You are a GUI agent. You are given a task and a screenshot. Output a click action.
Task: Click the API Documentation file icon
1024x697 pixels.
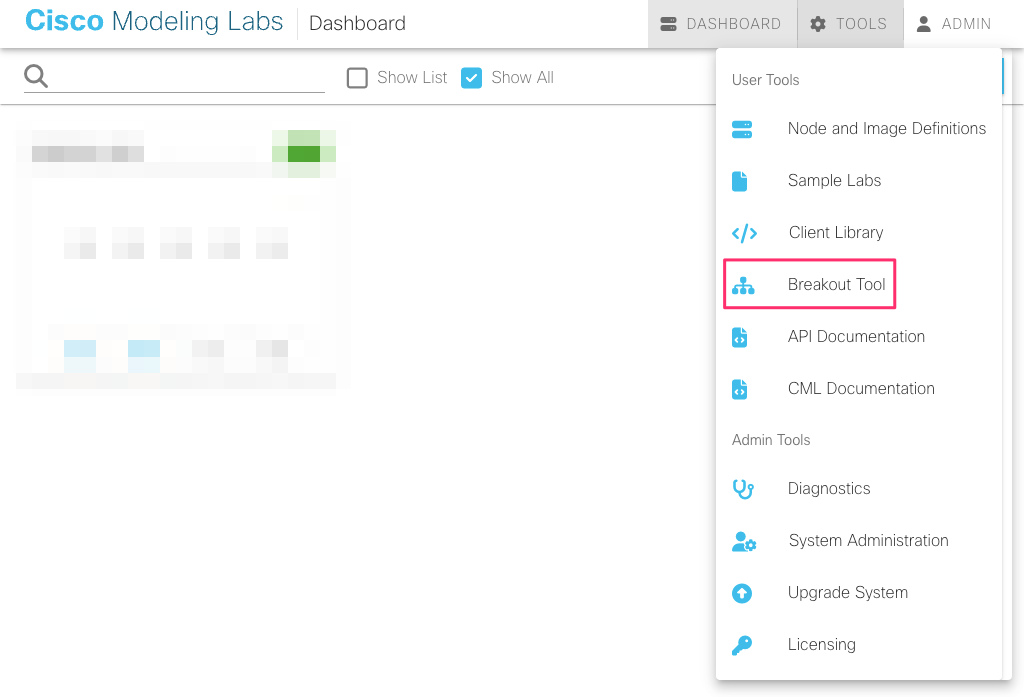pyautogui.click(x=739, y=337)
